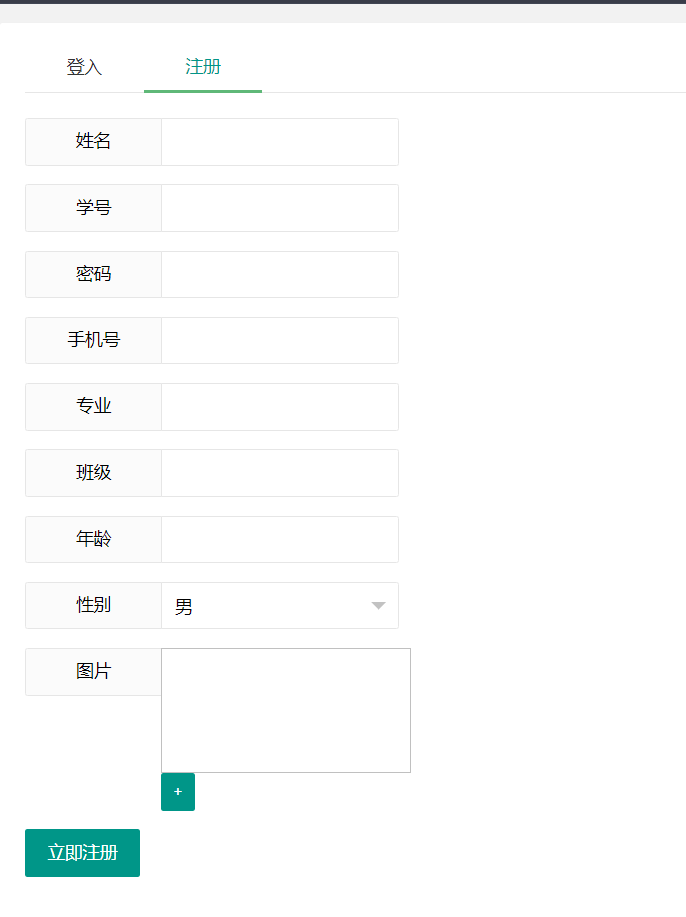Image resolution: width=686 pixels, height=917 pixels.
Task: Click the 专业 major input field
Action: (279, 406)
